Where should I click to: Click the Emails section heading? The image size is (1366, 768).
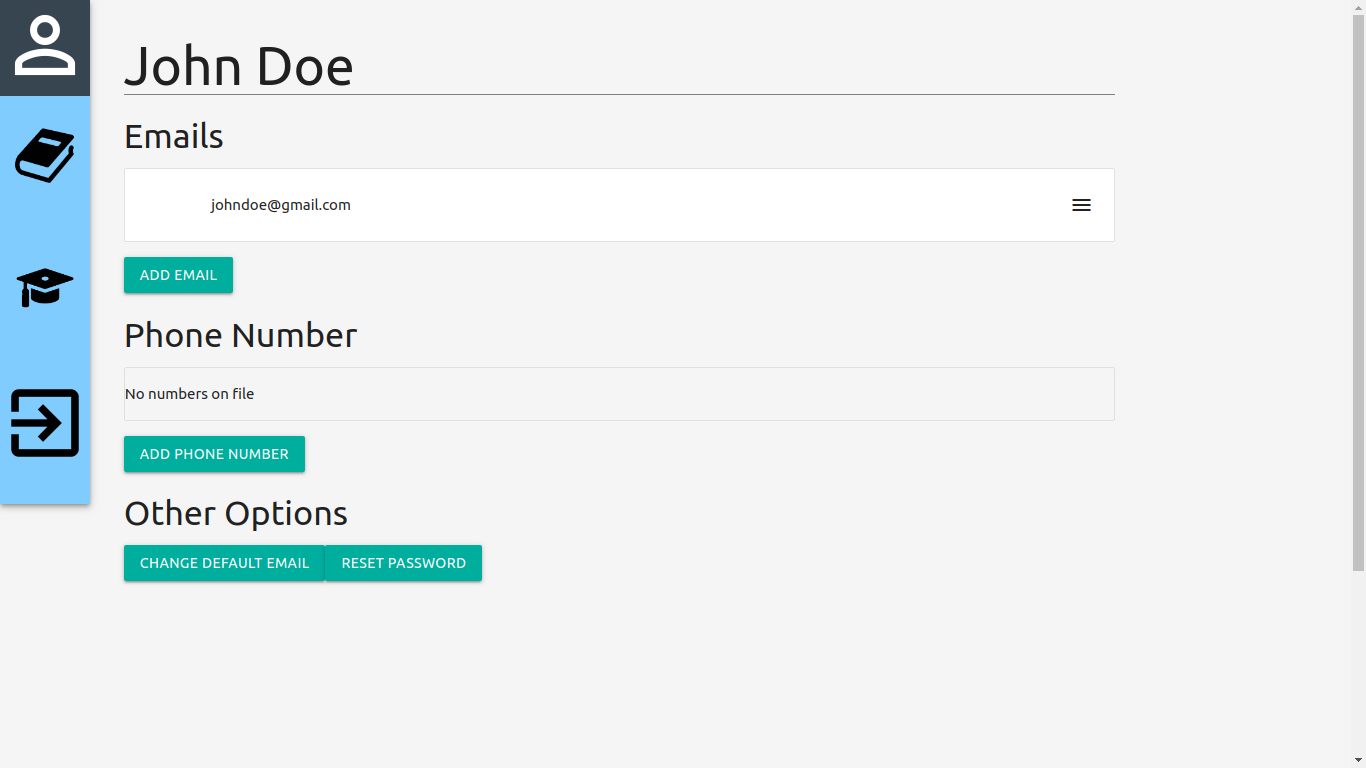click(x=174, y=136)
